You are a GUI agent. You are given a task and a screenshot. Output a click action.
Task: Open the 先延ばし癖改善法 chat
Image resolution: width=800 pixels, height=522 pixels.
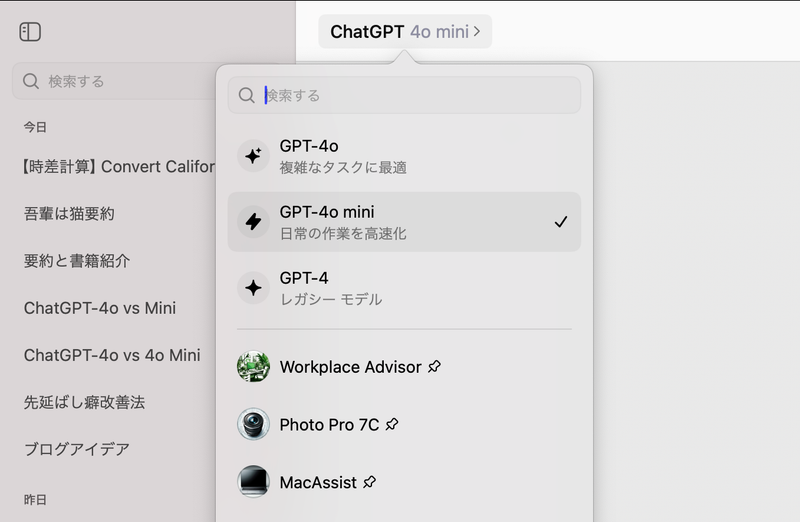[85, 402]
